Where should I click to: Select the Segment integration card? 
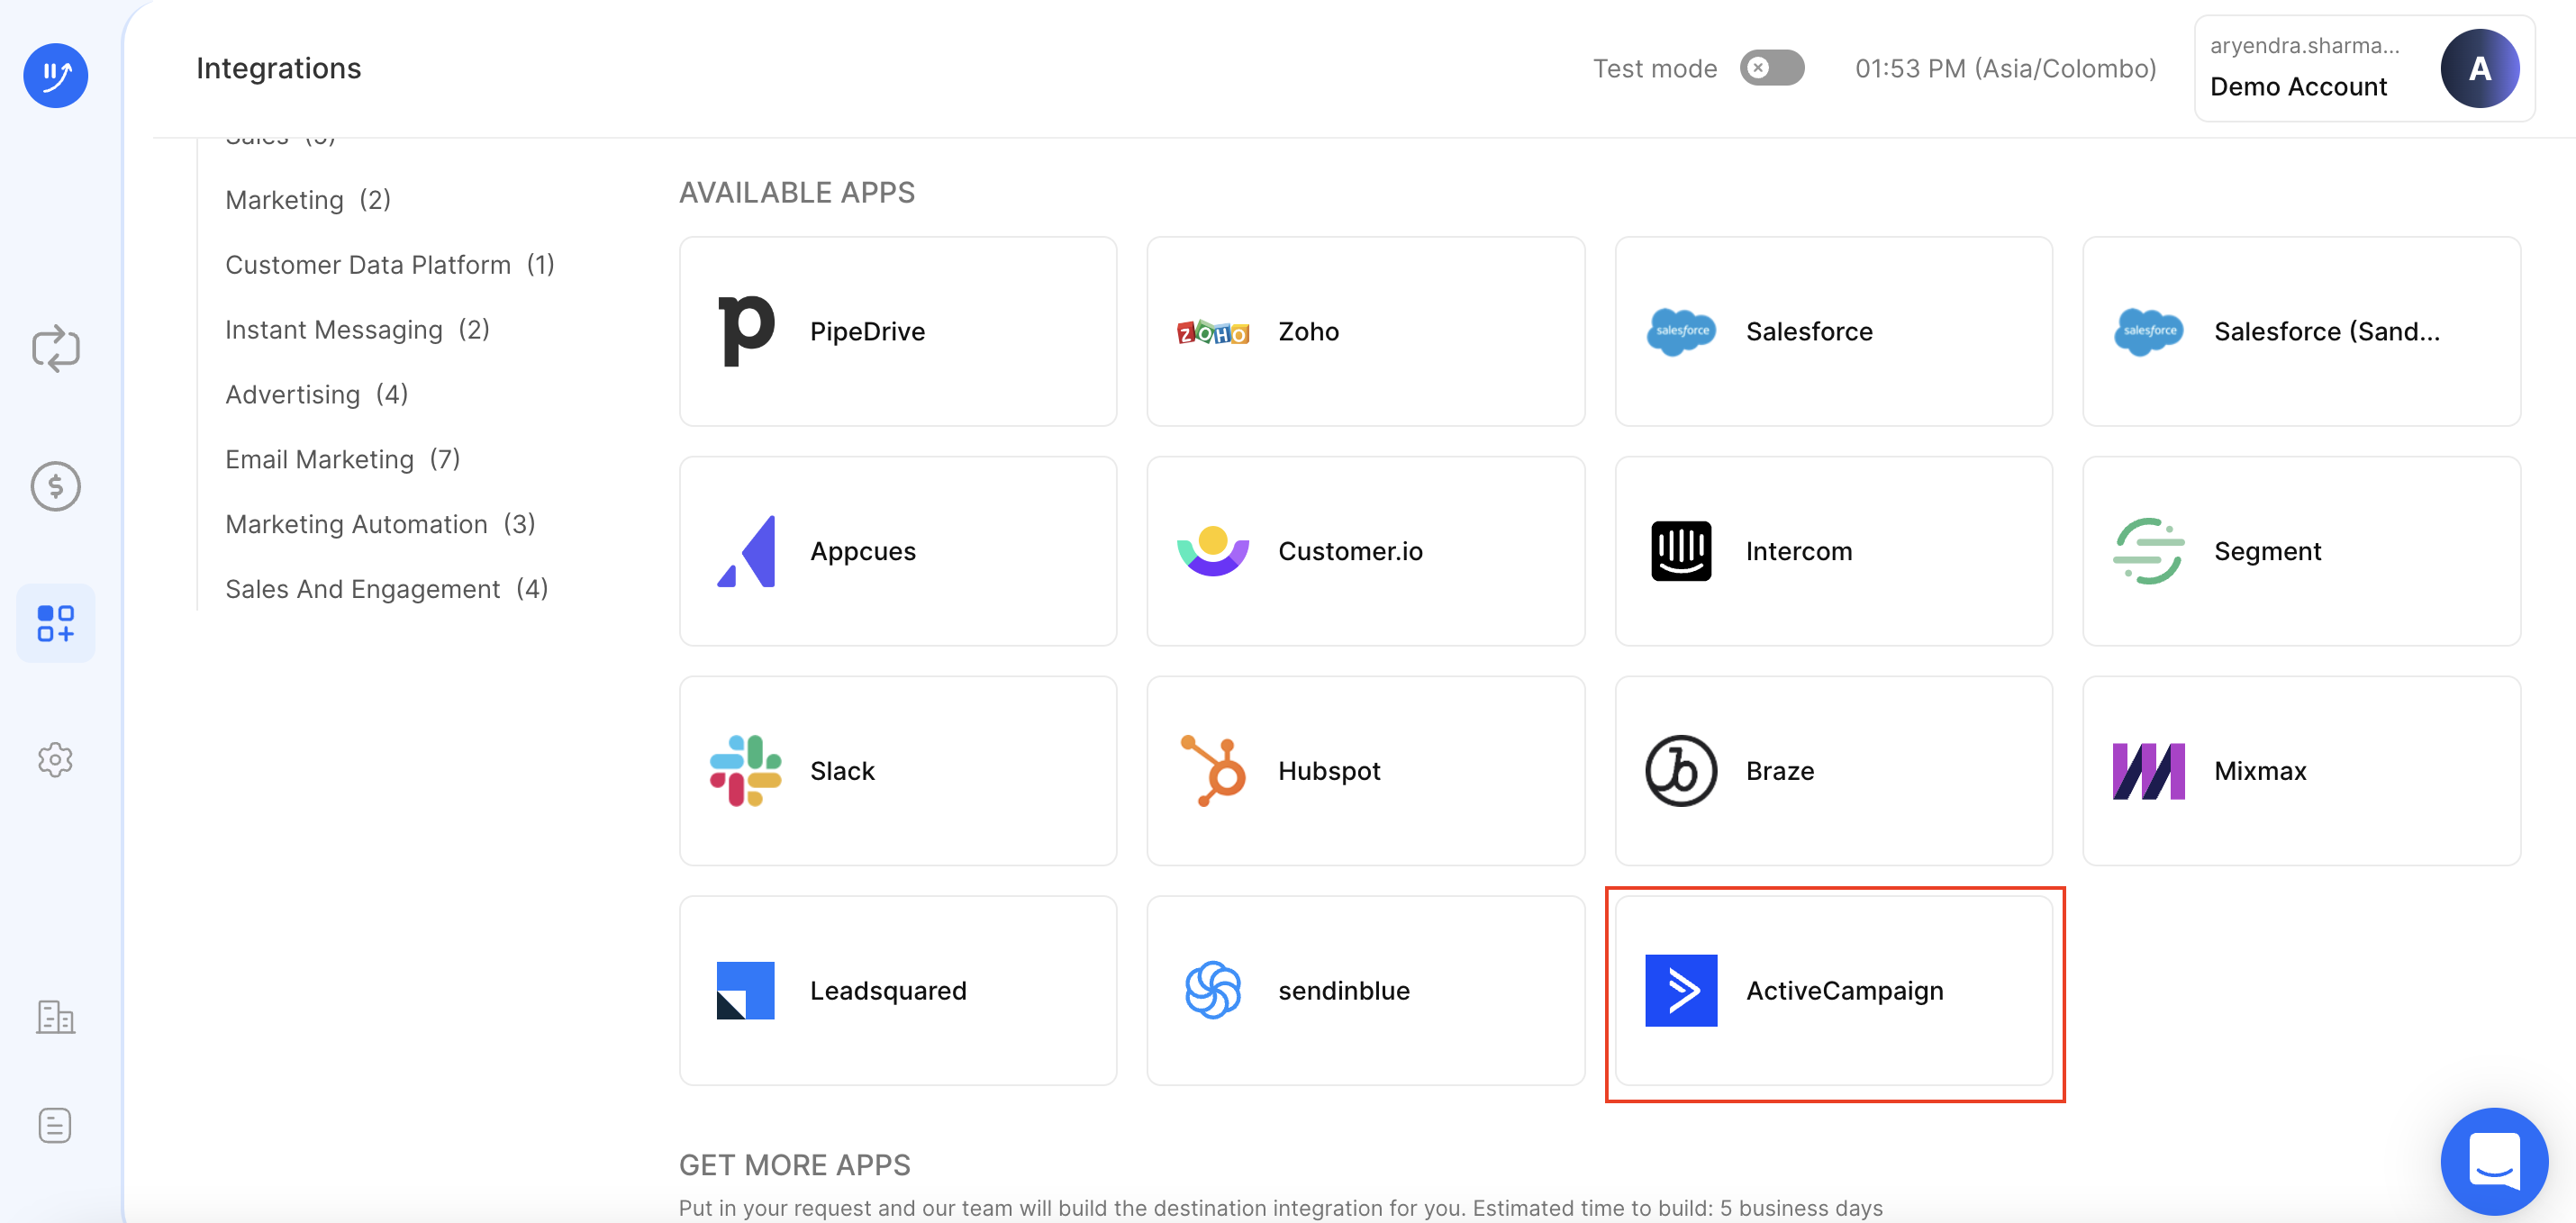pos(2301,551)
